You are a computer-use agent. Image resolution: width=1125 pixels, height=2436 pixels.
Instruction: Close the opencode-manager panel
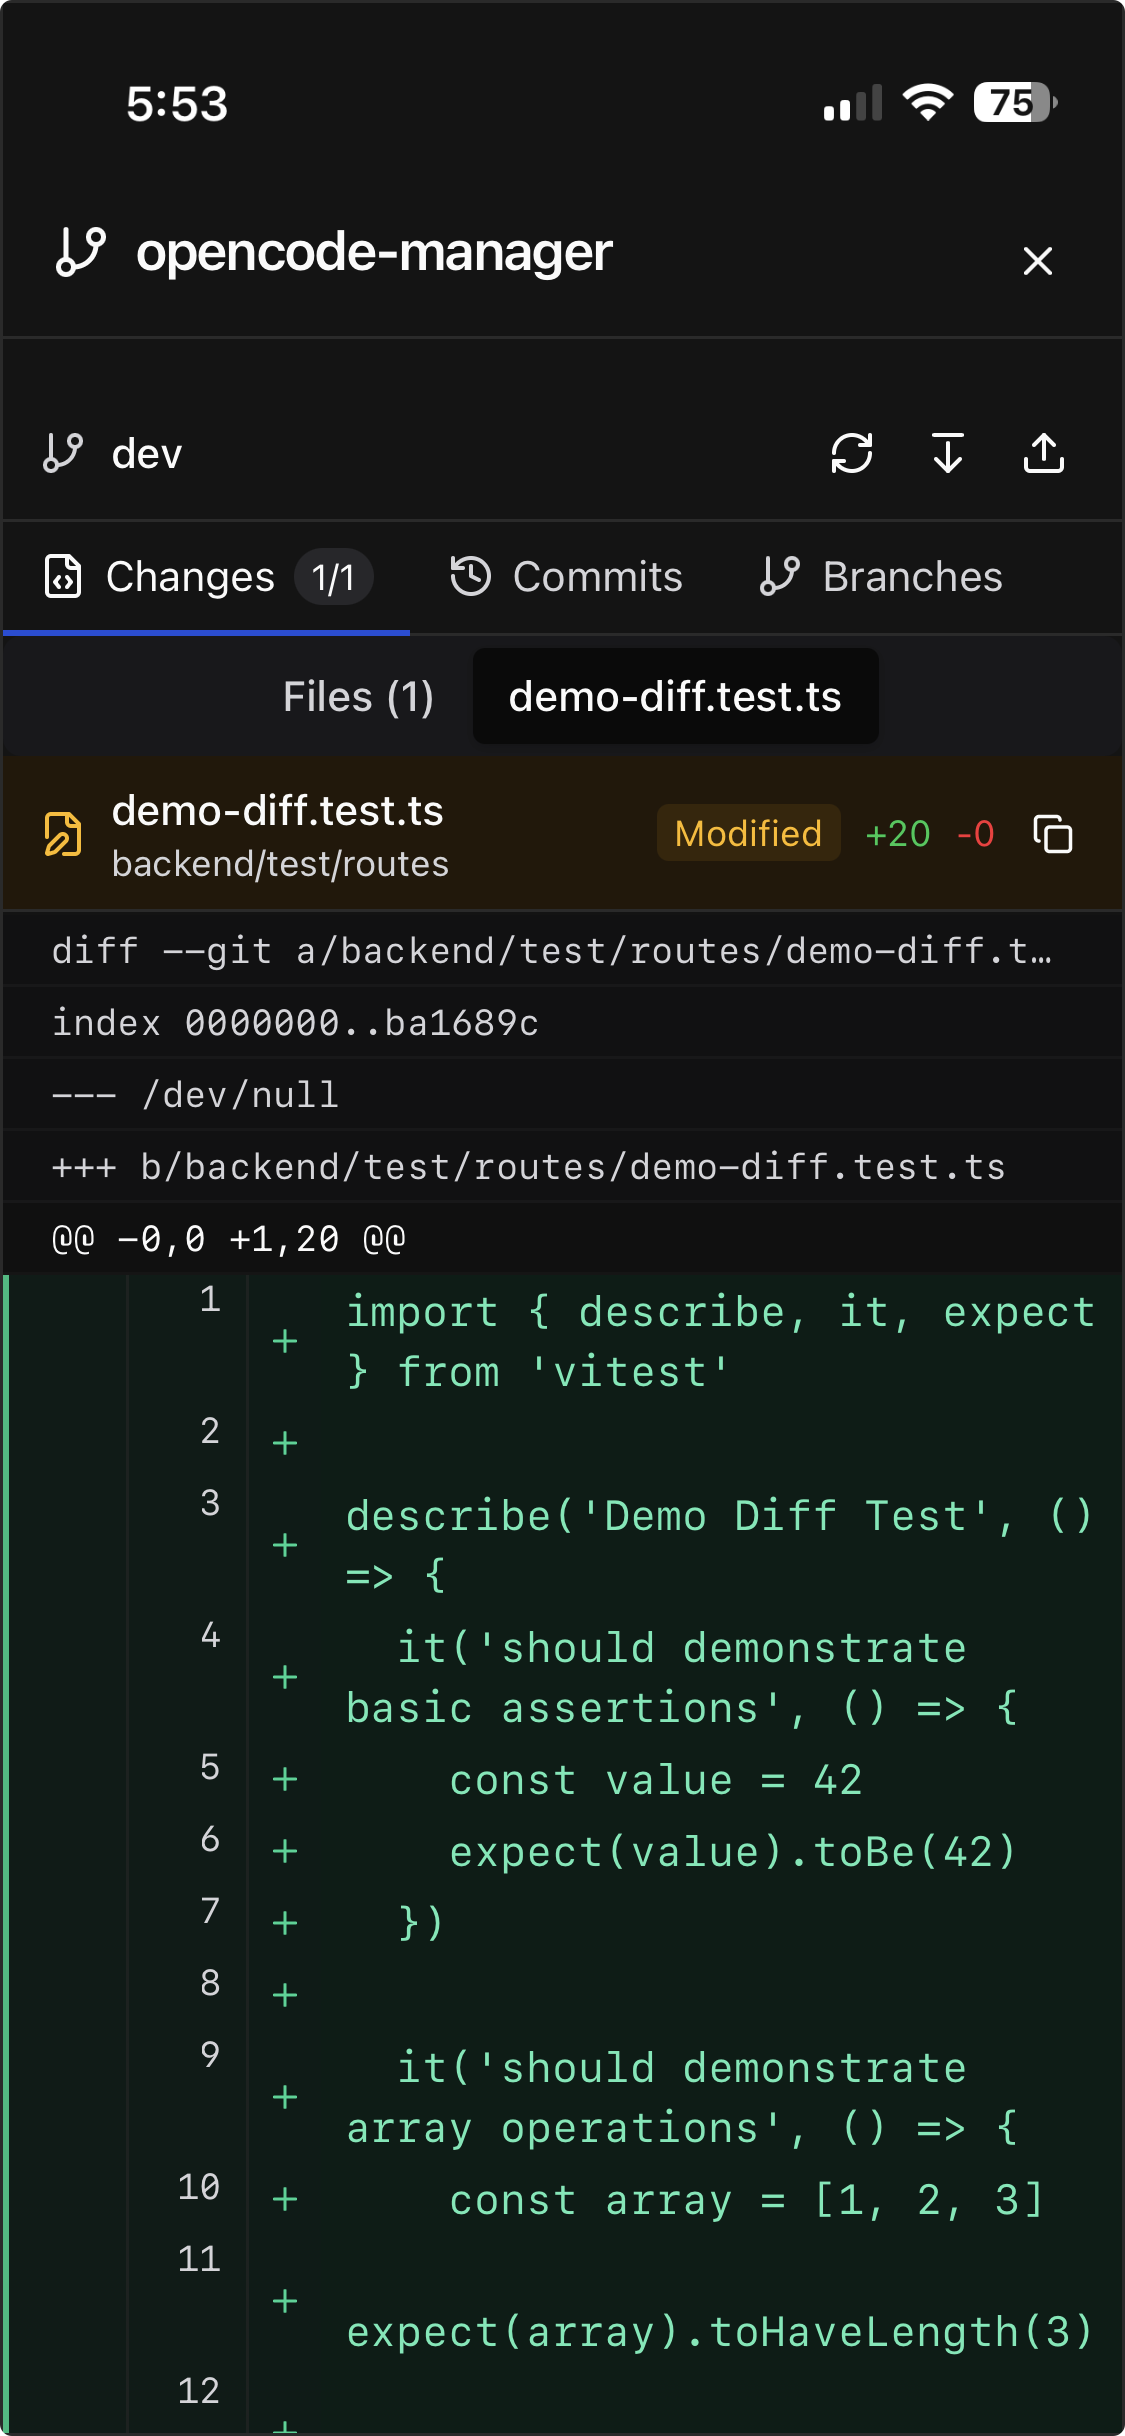[1037, 261]
